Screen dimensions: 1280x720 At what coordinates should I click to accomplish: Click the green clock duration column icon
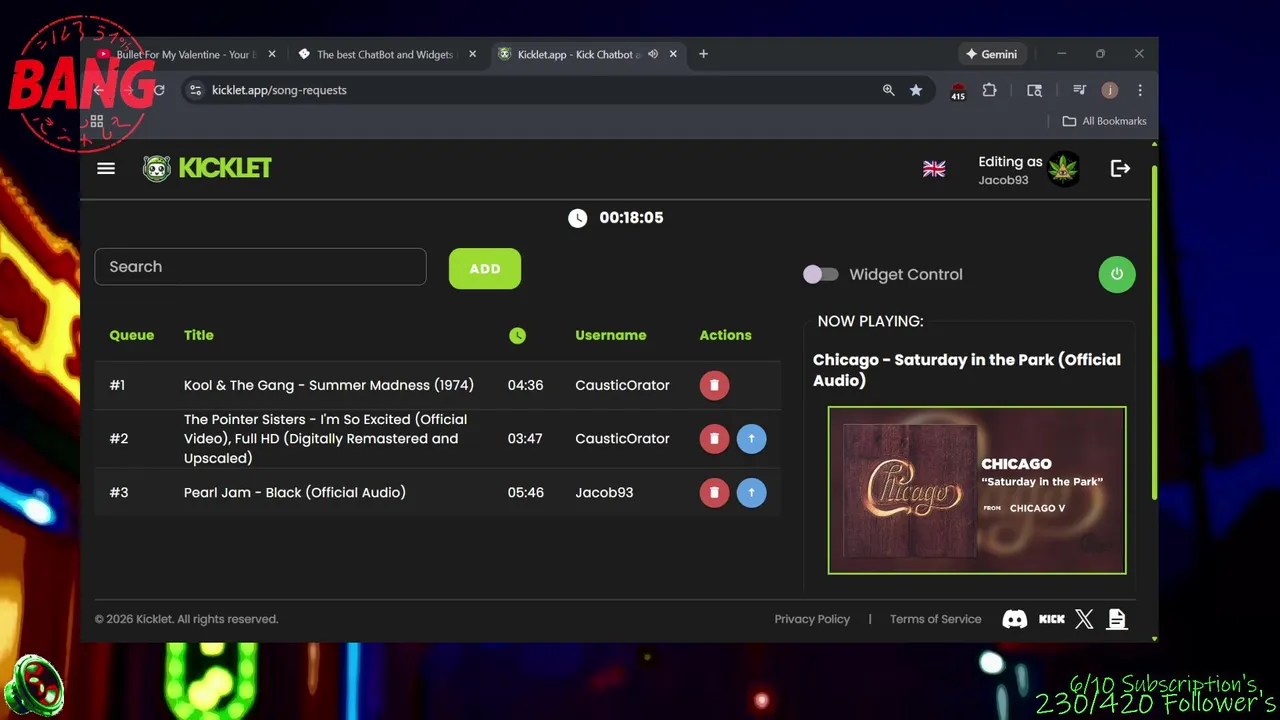(517, 336)
